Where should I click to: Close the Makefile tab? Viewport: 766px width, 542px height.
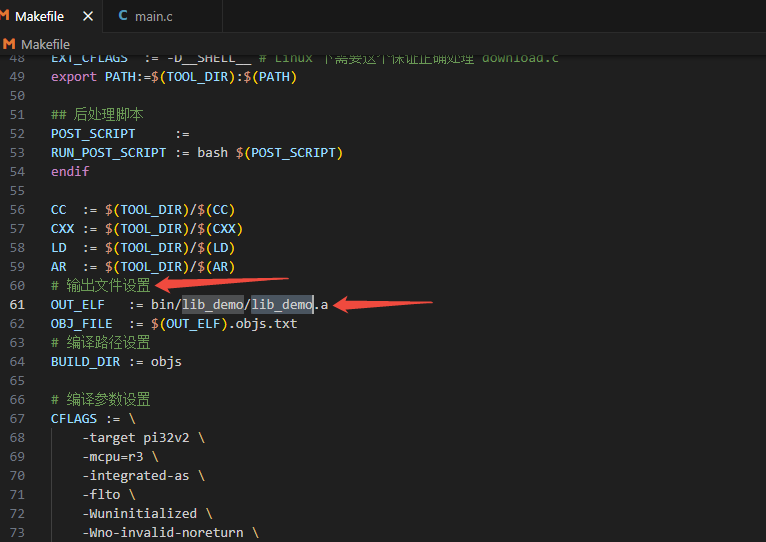coord(88,17)
